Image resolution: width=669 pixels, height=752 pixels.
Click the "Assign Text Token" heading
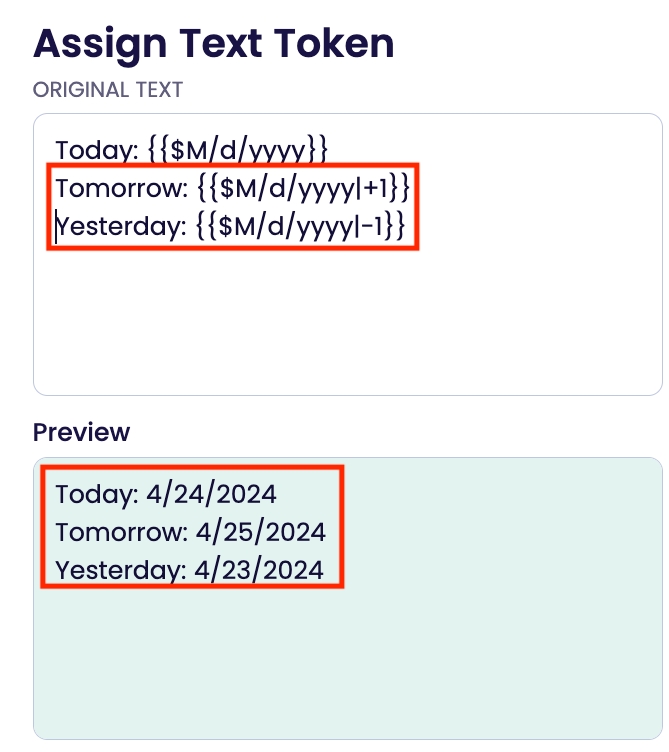pos(213,42)
